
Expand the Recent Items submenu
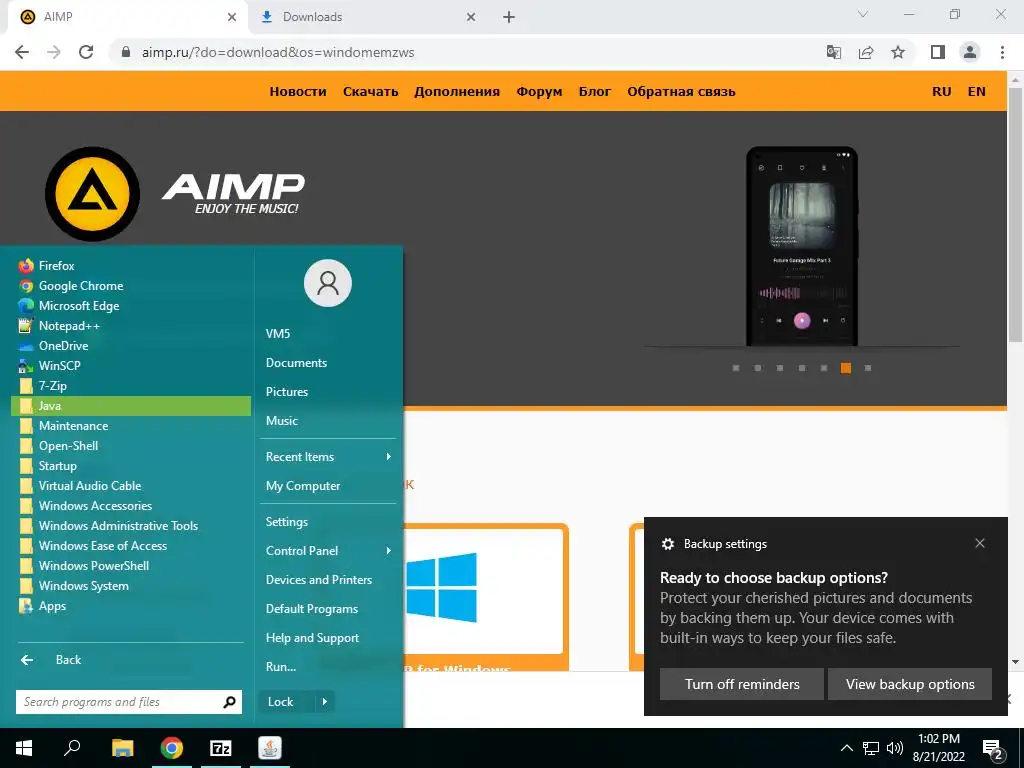click(328, 456)
